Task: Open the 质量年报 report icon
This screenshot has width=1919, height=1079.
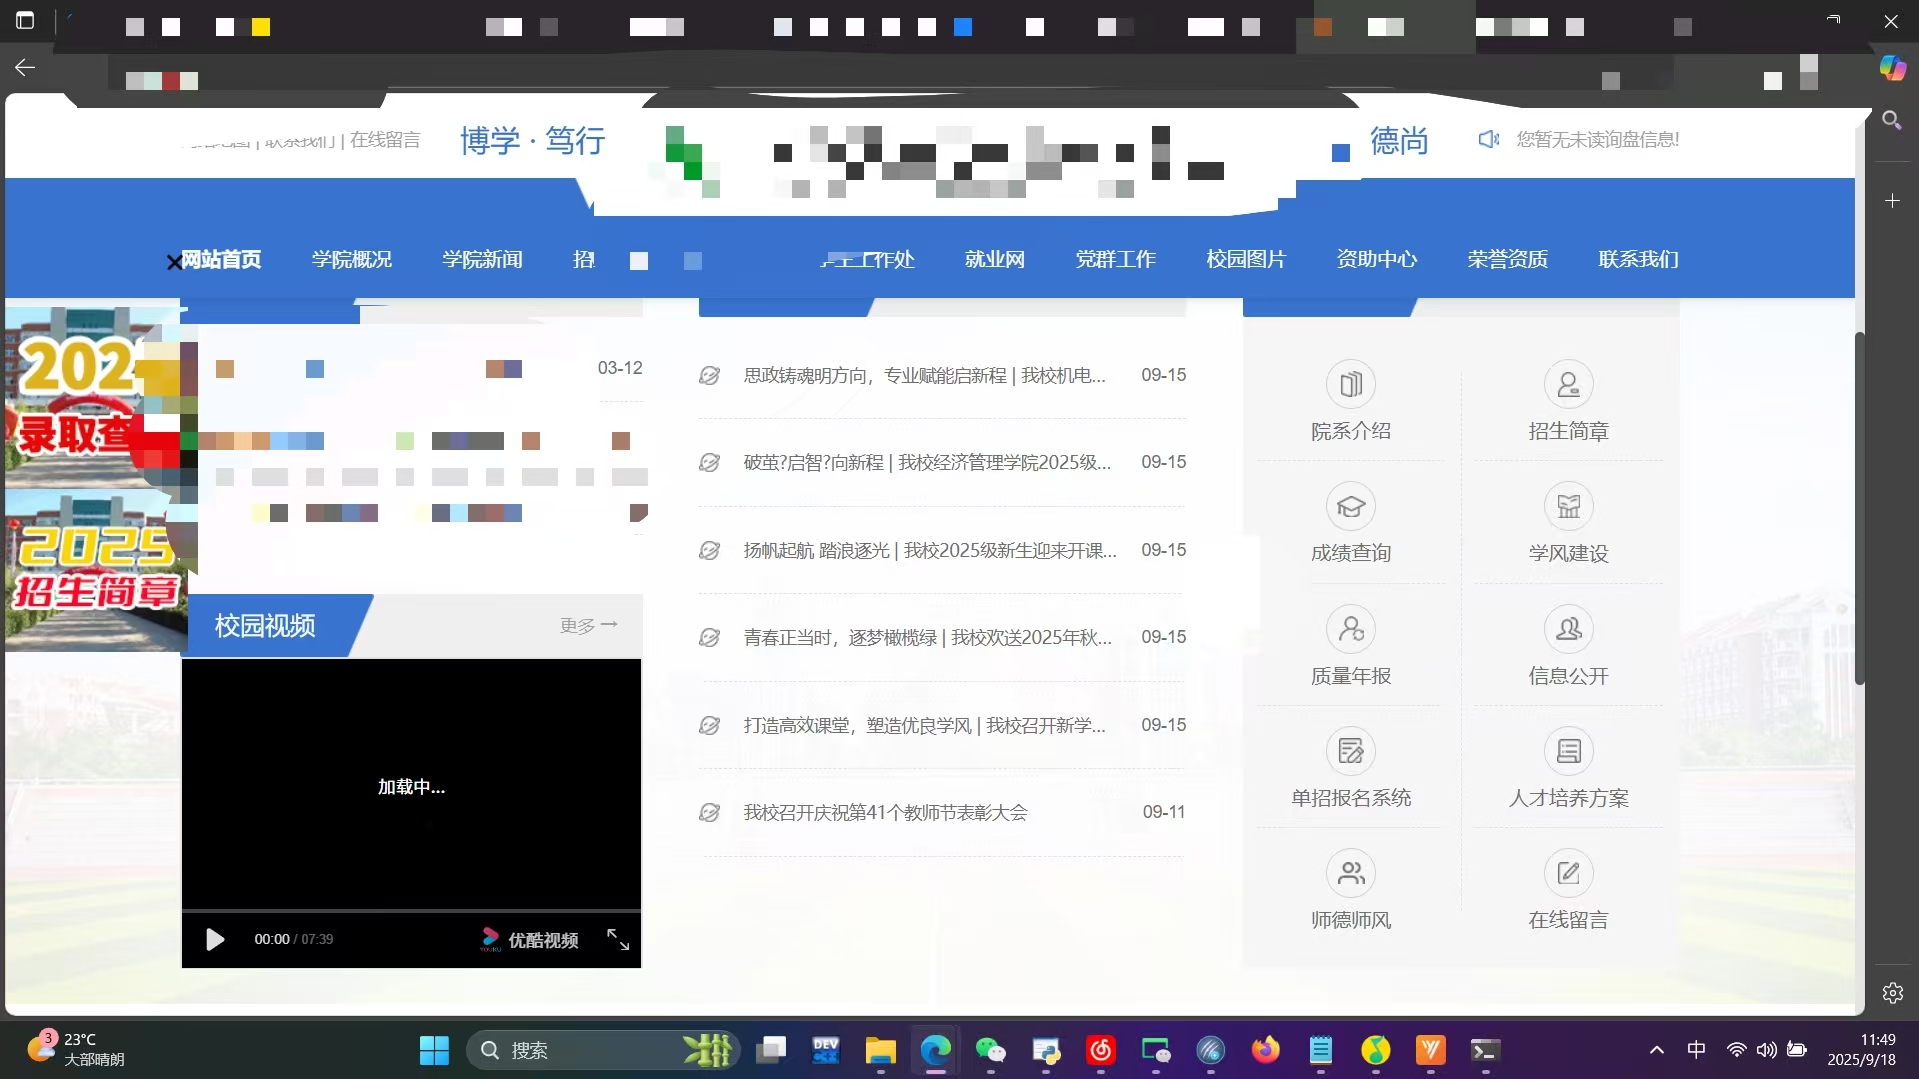Action: [x=1350, y=630]
